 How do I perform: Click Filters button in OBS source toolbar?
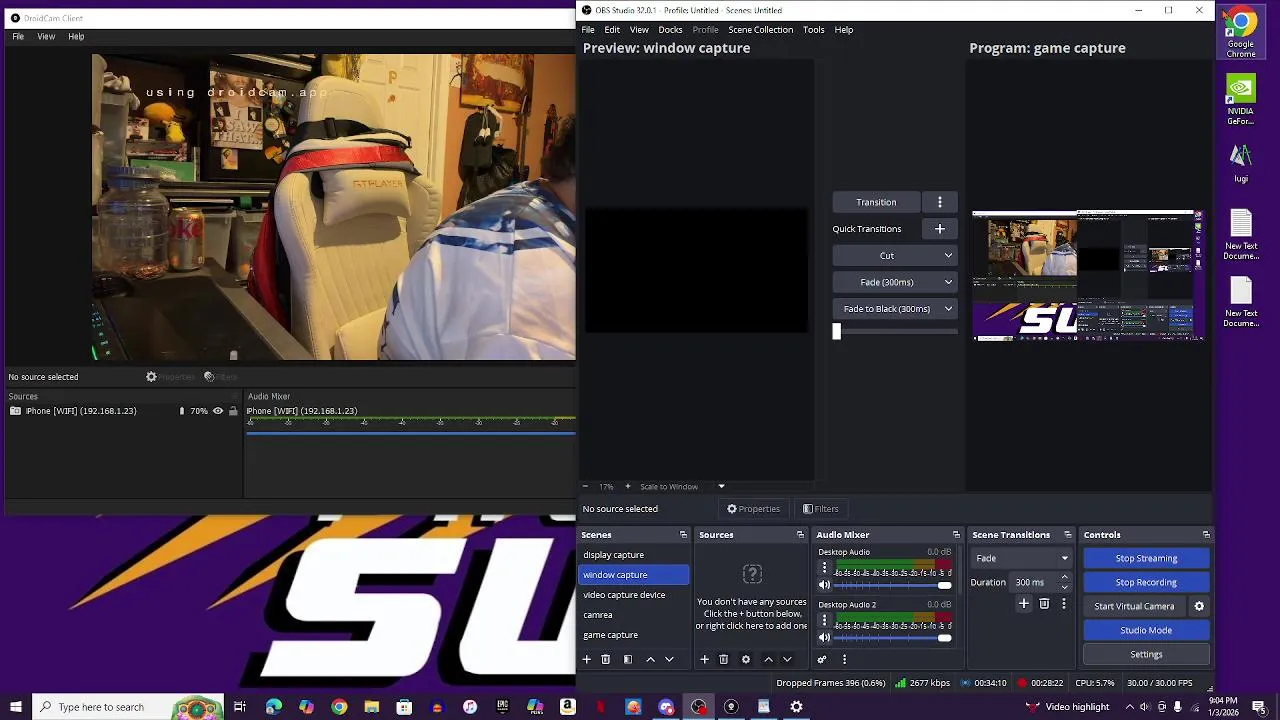click(820, 509)
